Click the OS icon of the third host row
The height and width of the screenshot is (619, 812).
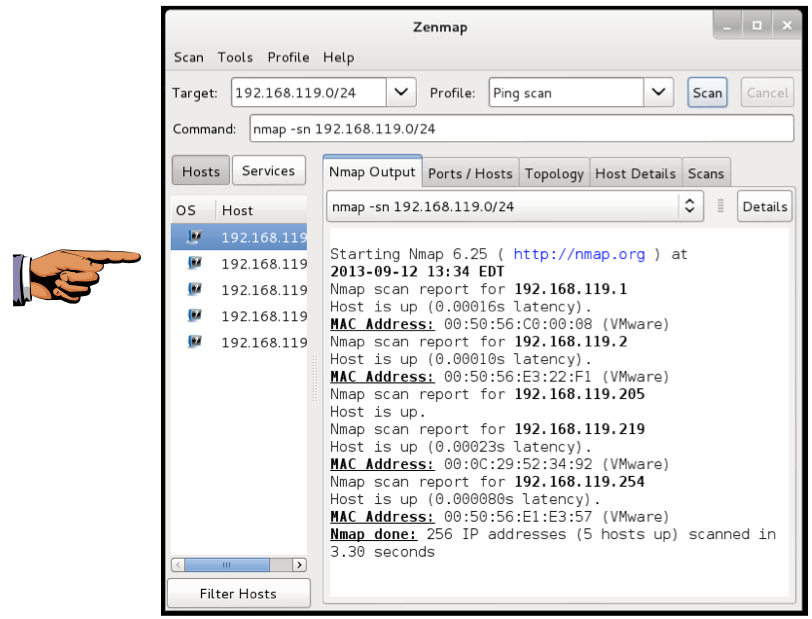point(194,289)
